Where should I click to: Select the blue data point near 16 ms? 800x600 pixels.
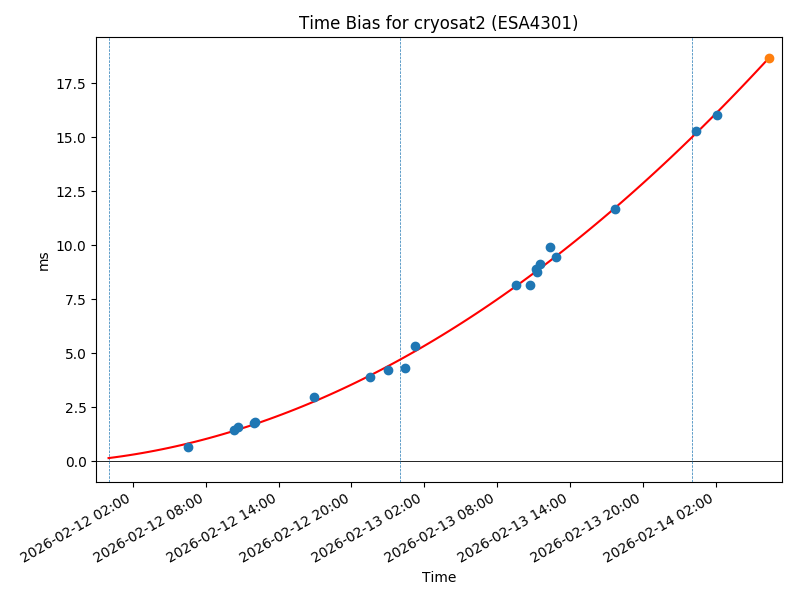[x=717, y=115]
